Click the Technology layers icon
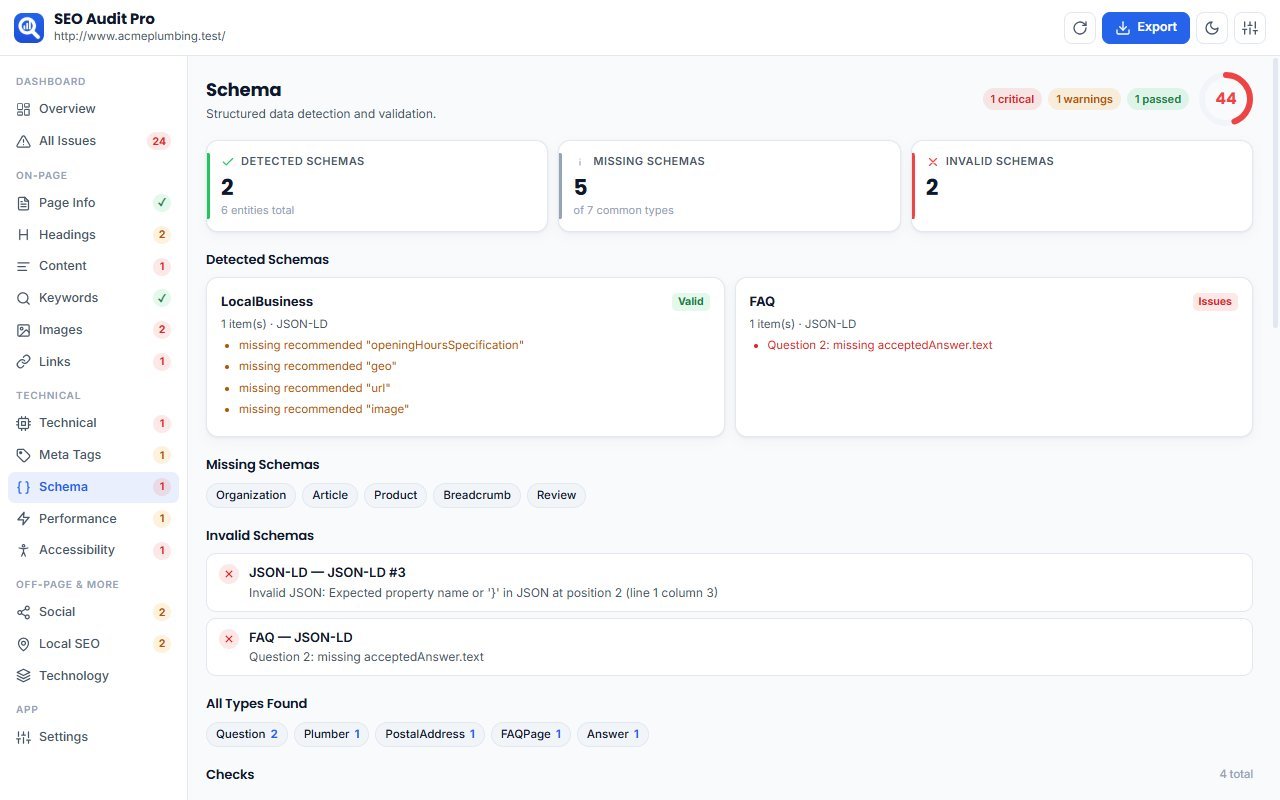 tap(24, 676)
